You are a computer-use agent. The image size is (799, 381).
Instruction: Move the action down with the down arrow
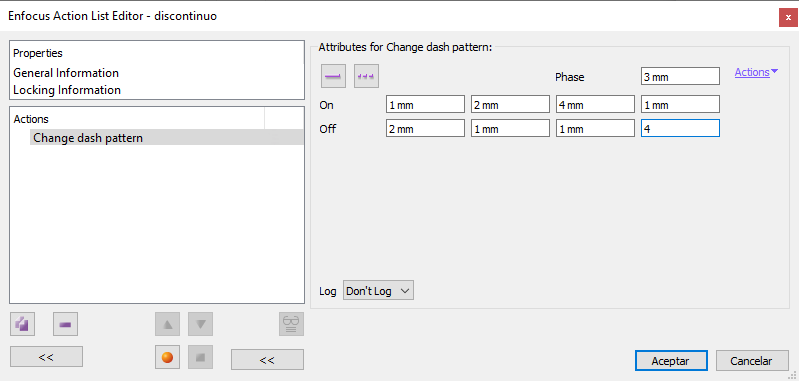tap(200, 324)
